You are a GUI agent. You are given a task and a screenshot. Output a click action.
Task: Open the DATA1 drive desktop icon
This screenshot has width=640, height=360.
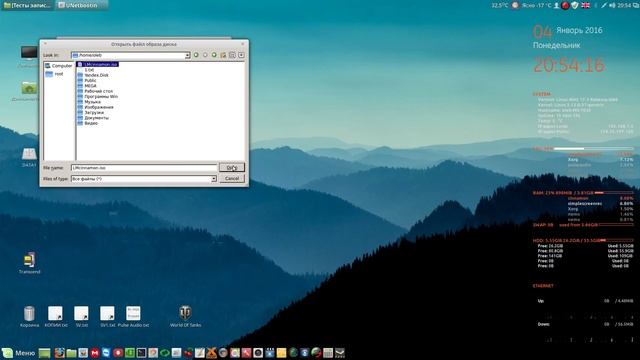pos(29,157)
